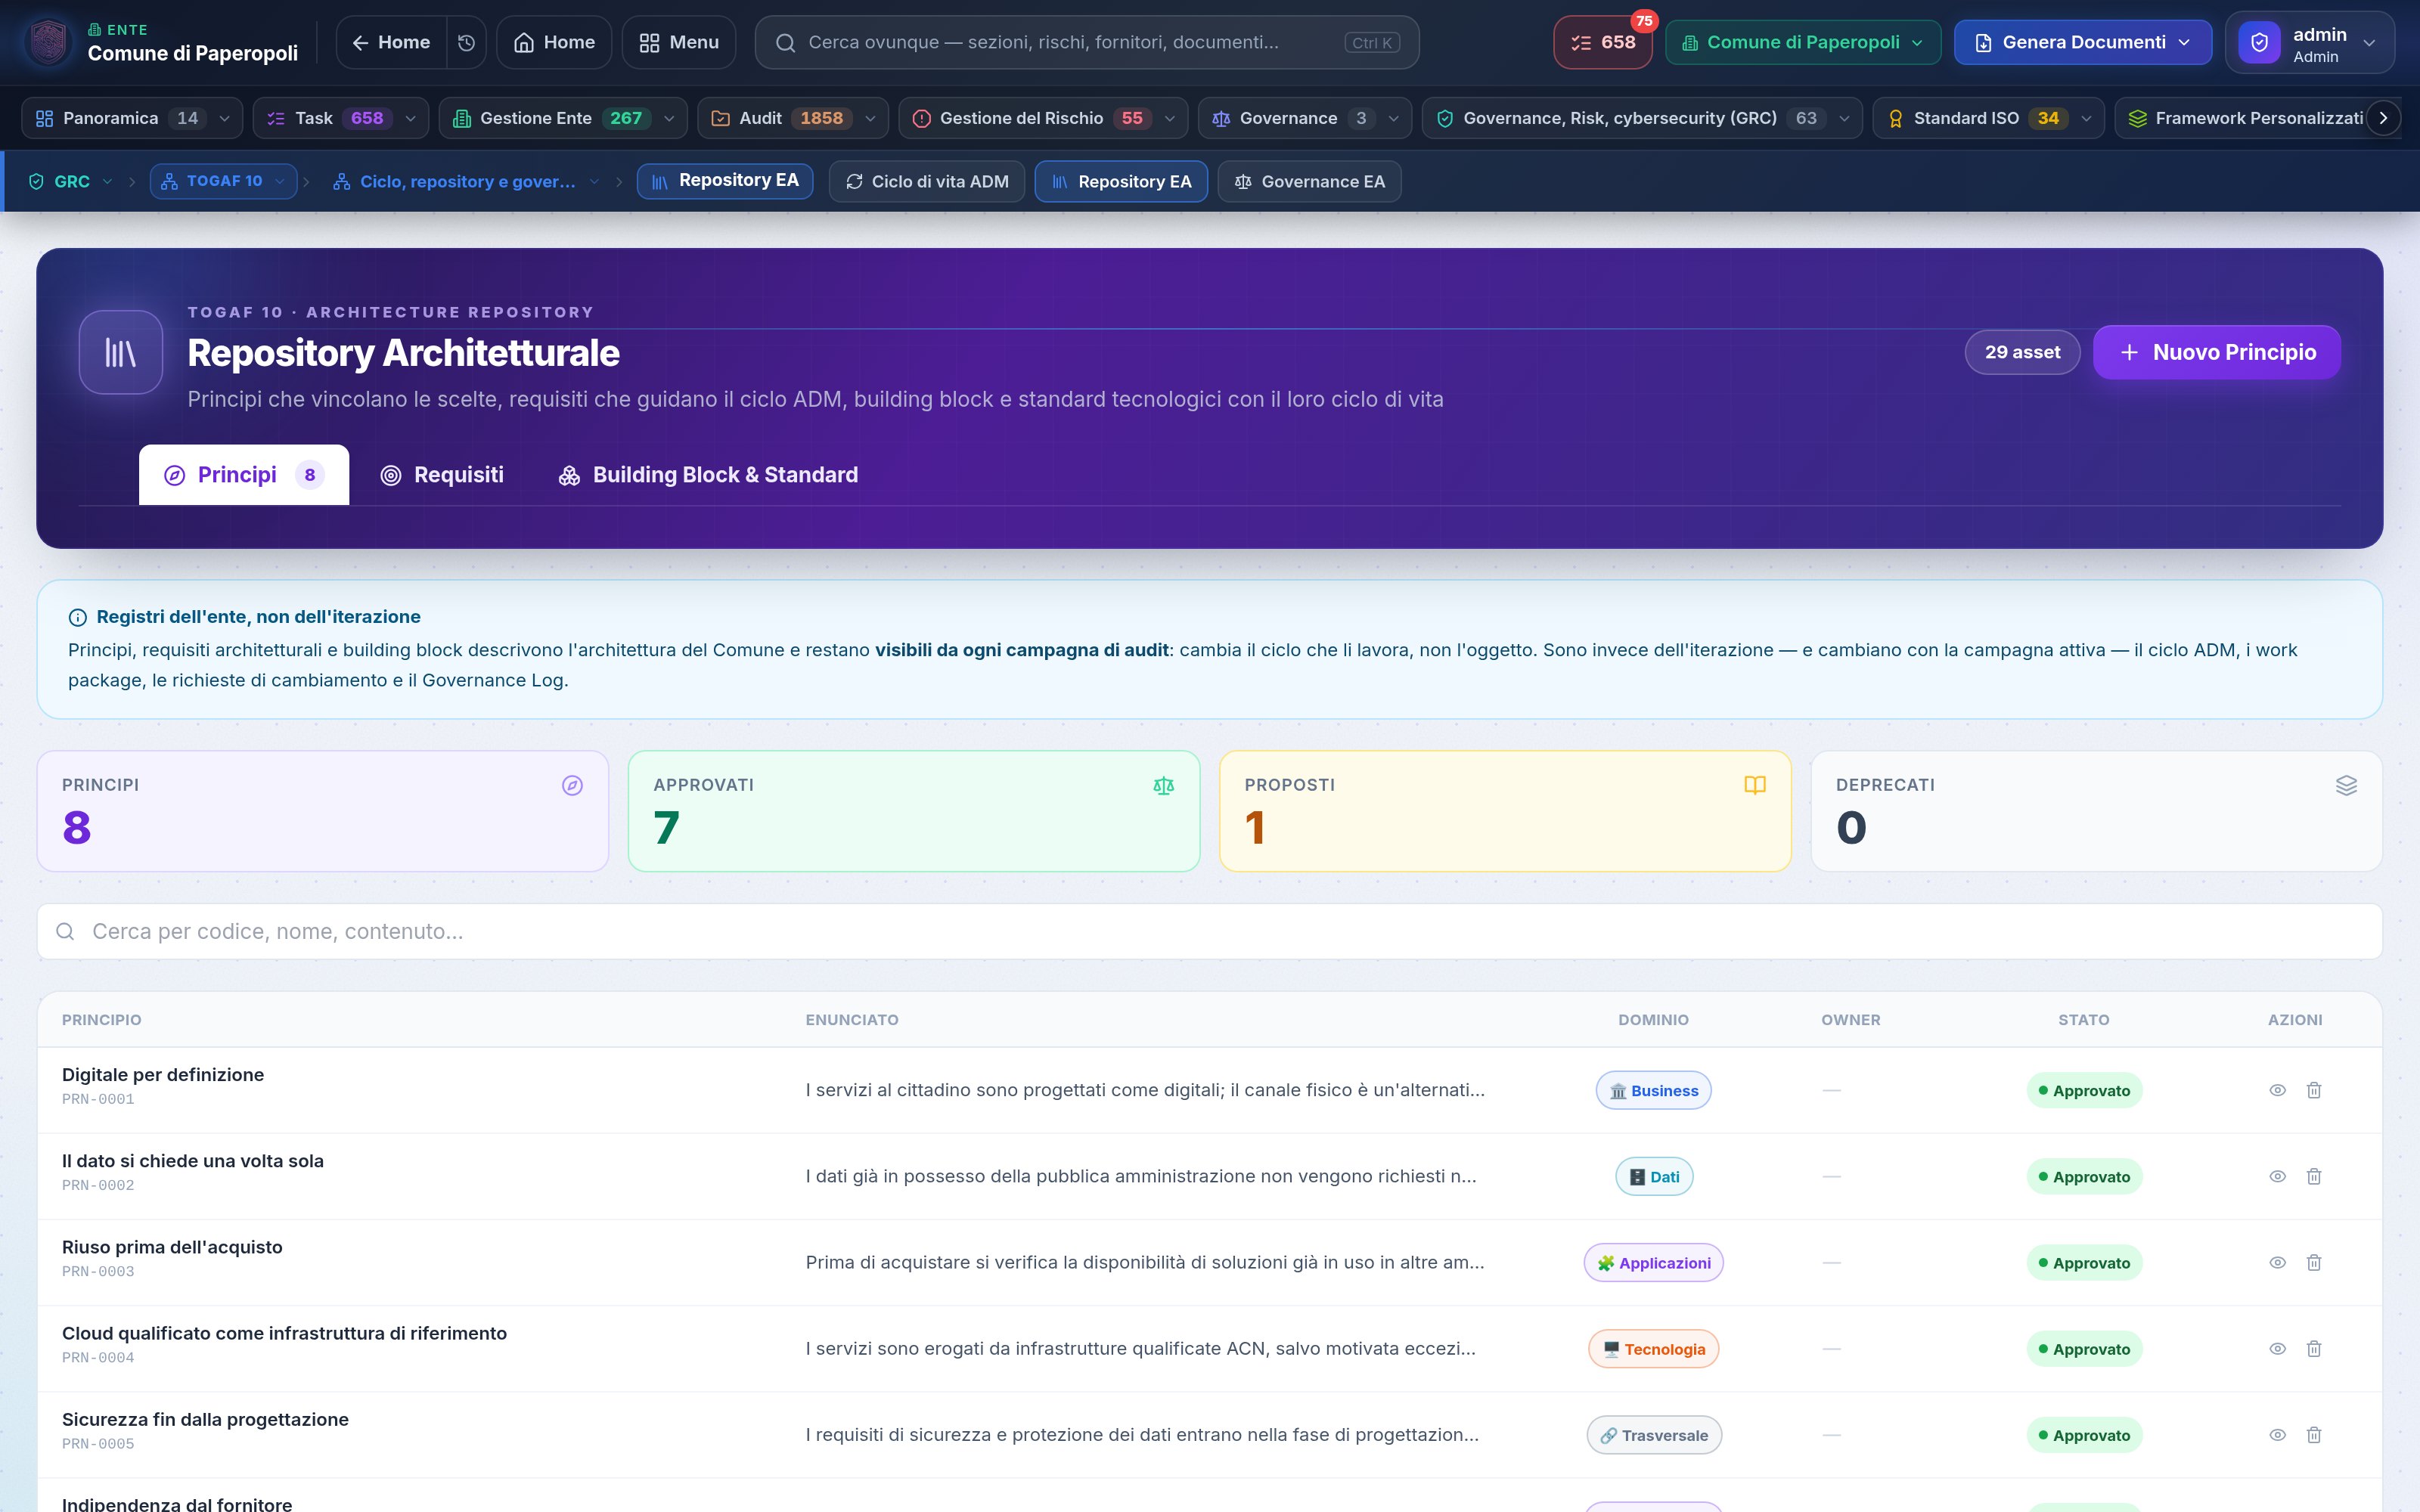Click the Dati domain badge
This screenshot has height=1512, width=2420.
(x=1654, y=1176)
